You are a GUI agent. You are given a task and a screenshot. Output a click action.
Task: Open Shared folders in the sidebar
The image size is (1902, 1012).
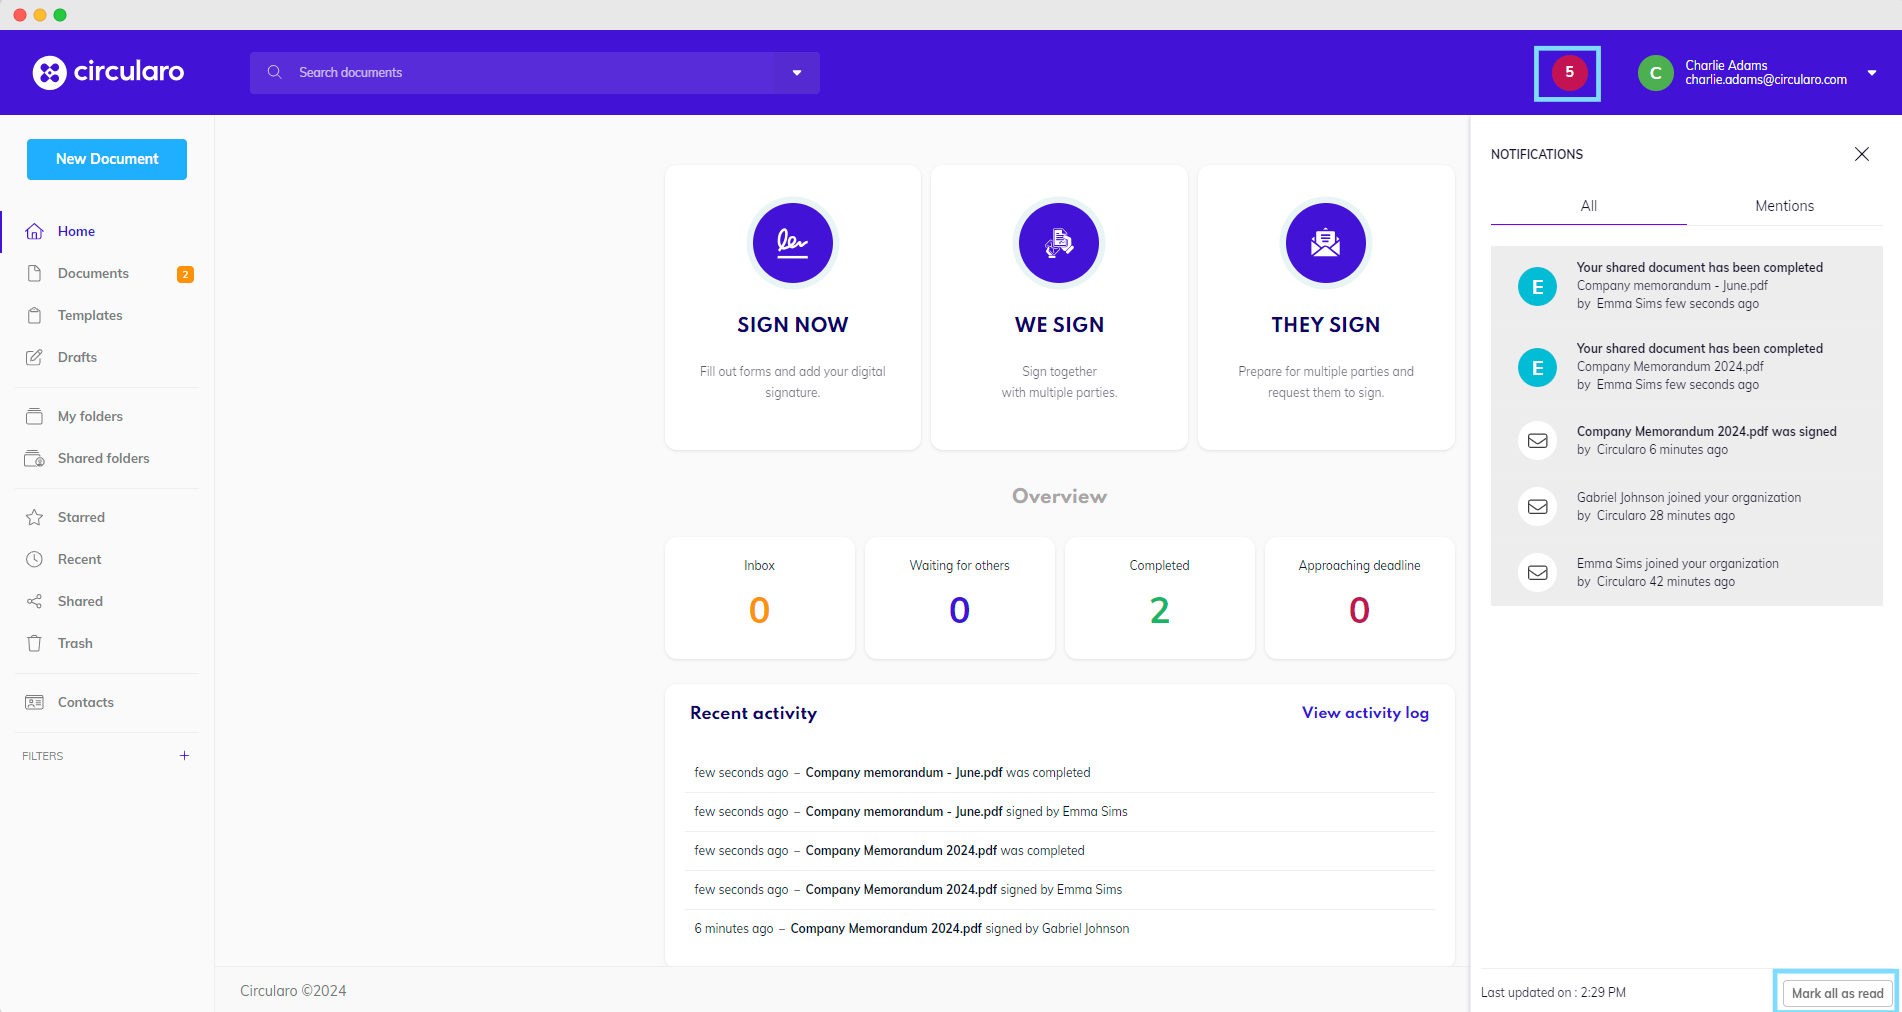click(x=103, y=458)
